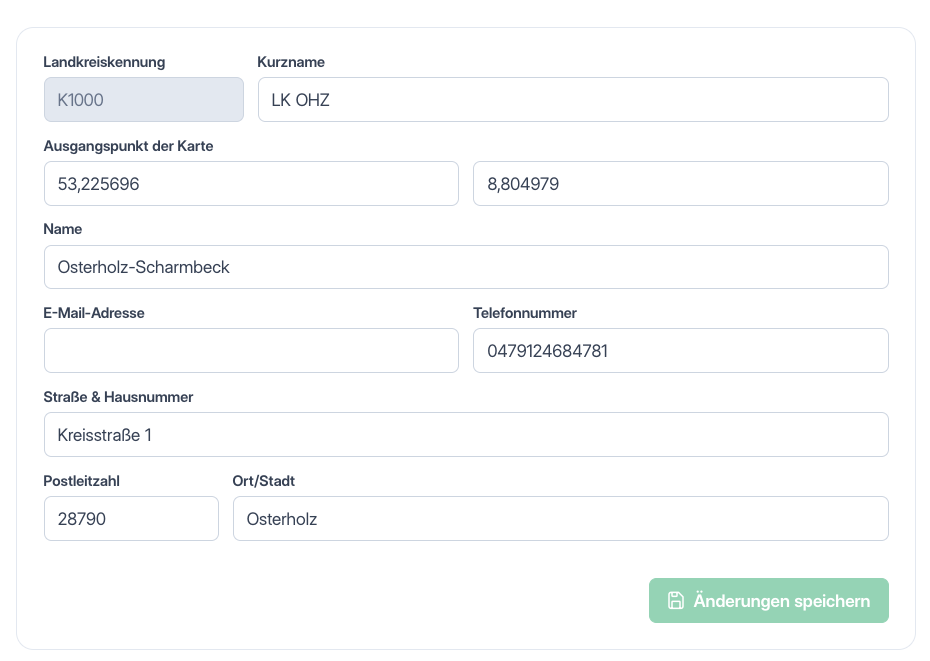Viewport: 930px width, 661px height.
Task: Select the Postleitzahl field with 28790
Action: 131,519
